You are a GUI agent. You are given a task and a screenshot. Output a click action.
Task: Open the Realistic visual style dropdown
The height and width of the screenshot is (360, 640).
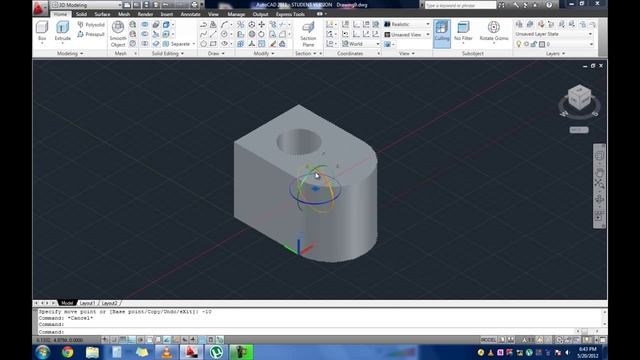pos(407,24)
